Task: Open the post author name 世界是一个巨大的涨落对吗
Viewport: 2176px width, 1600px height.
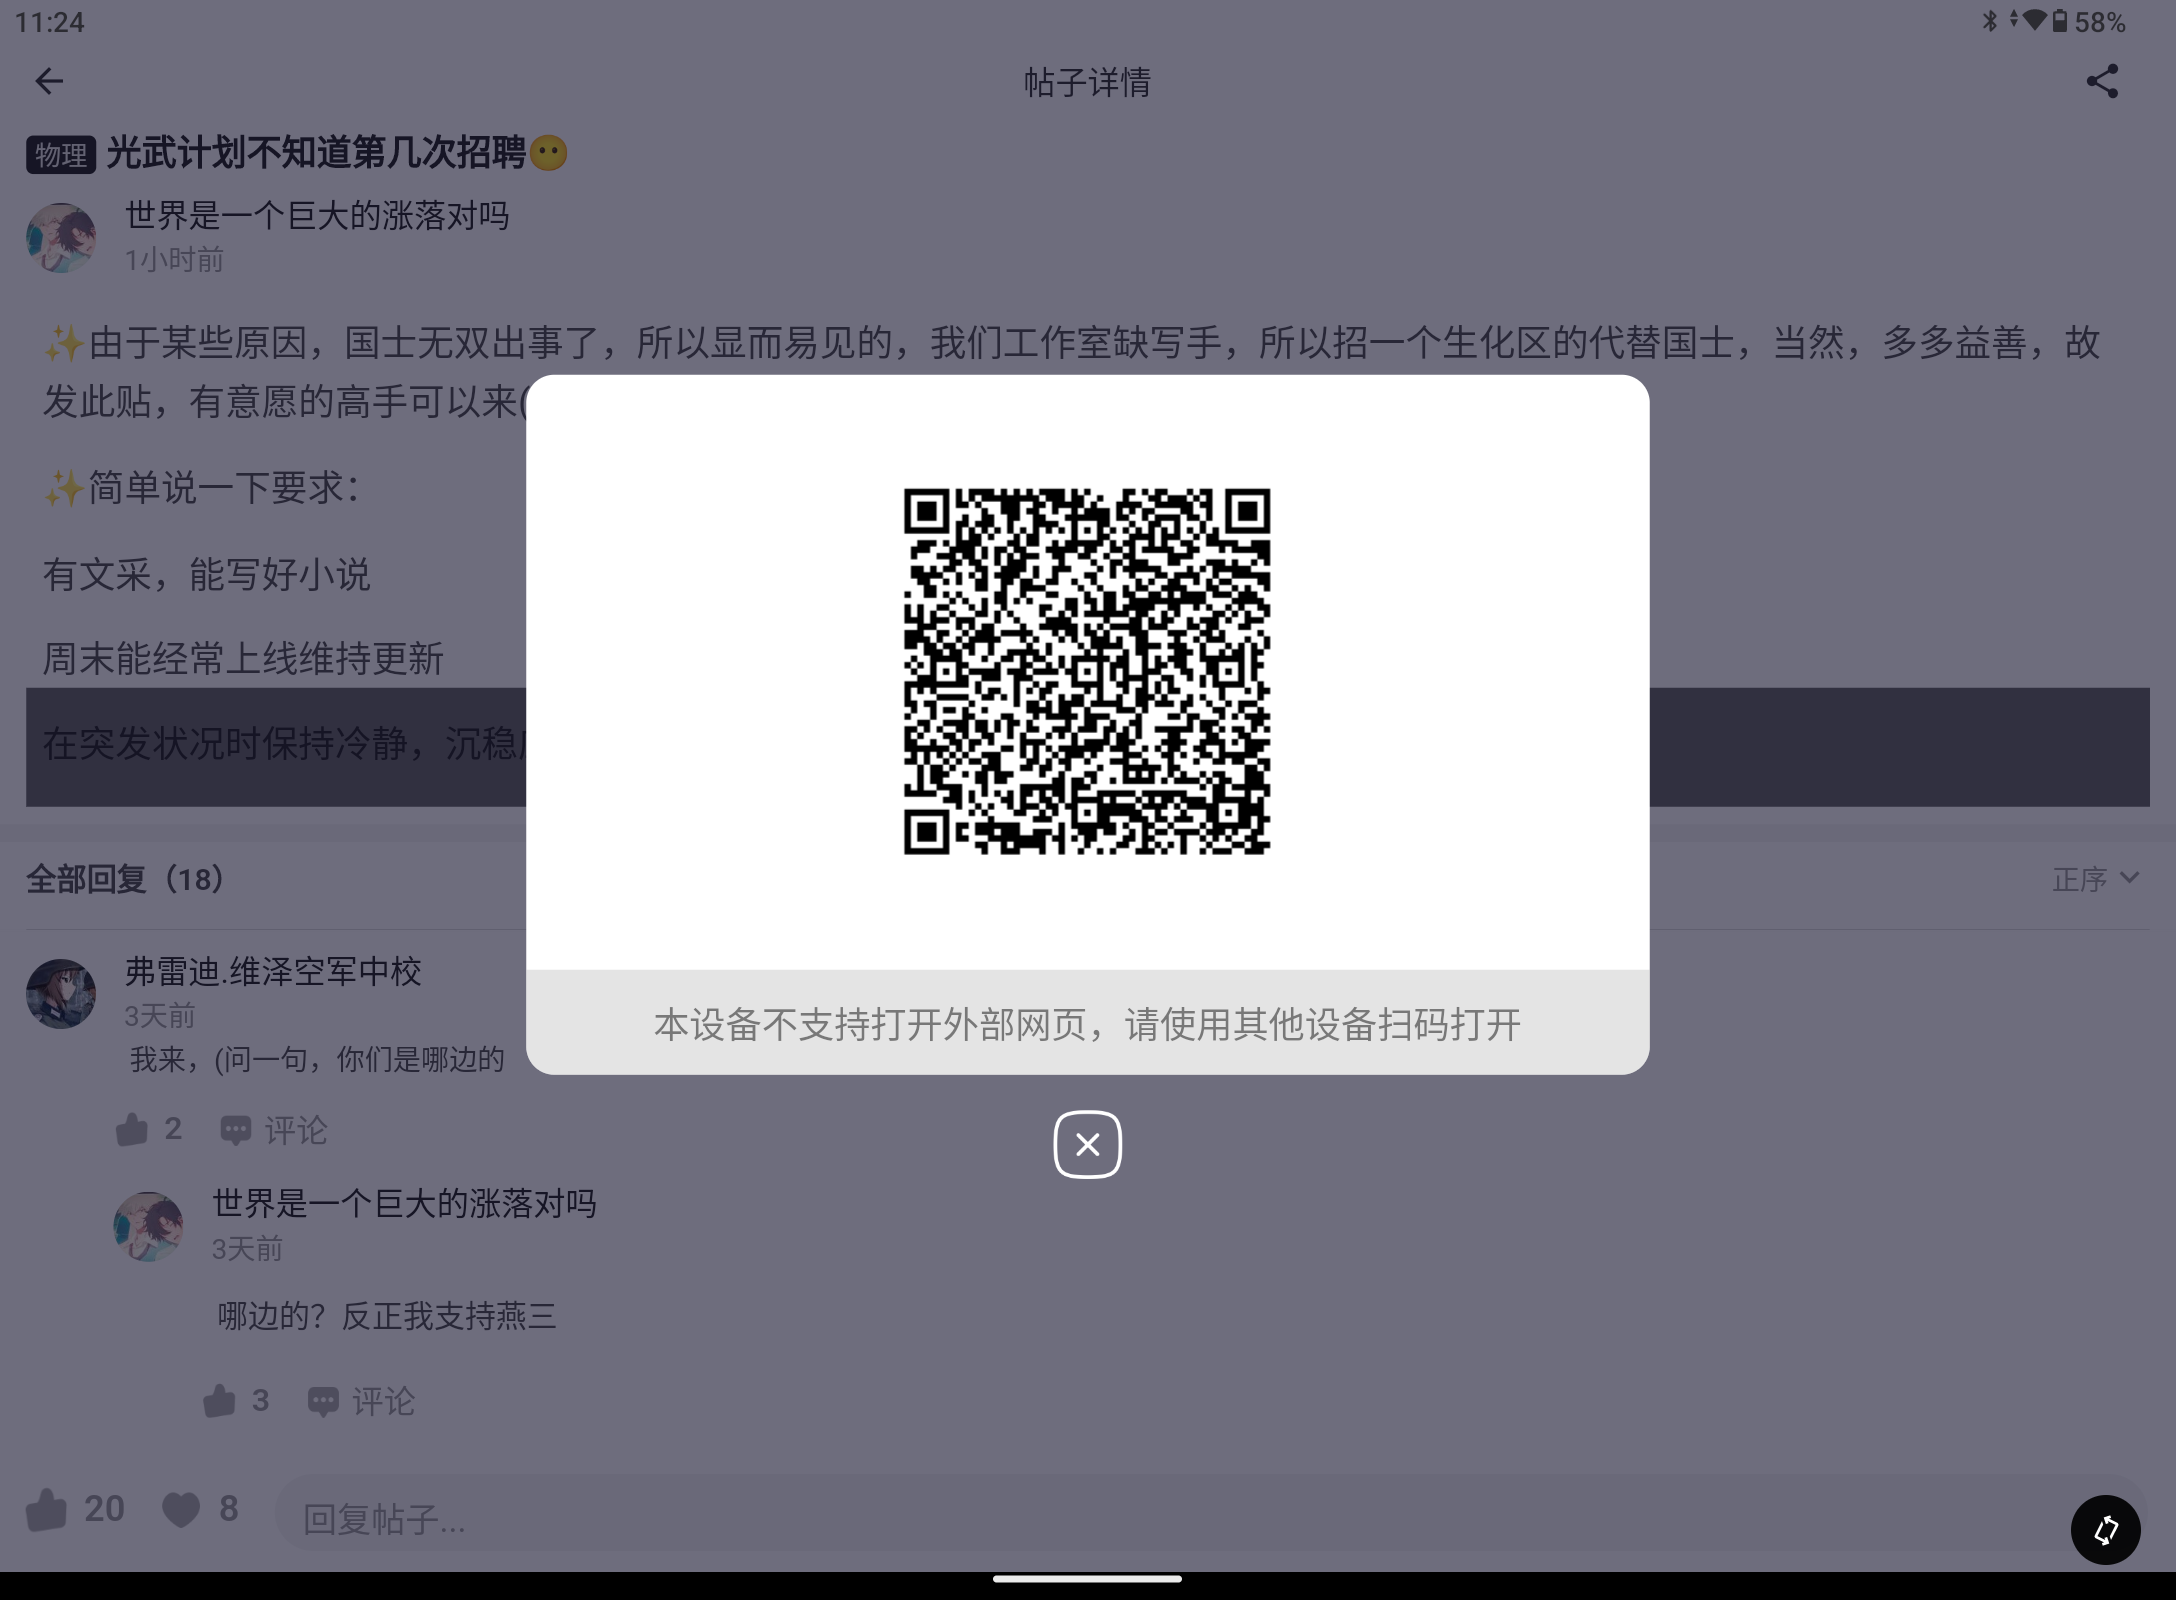Action: (317, 215)
